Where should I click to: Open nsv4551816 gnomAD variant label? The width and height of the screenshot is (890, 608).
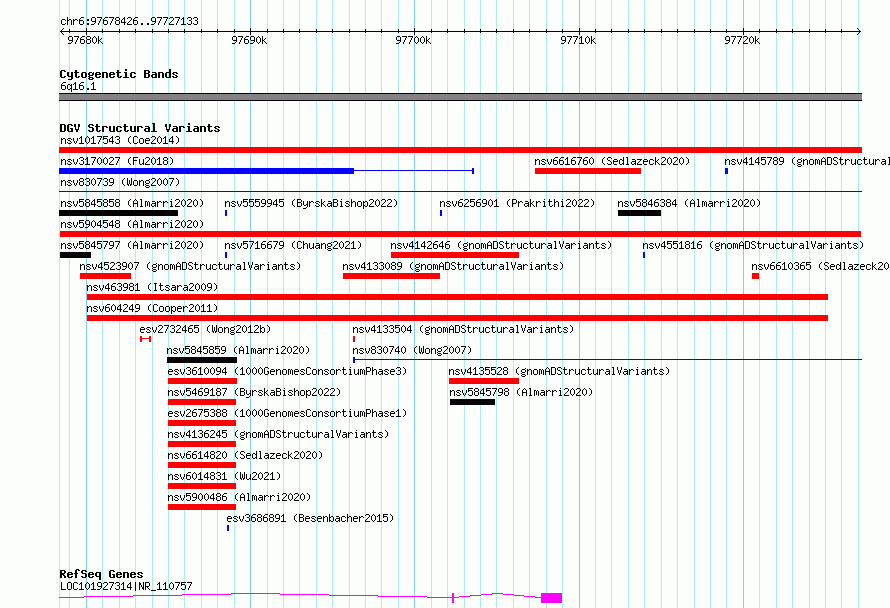tap(753, 245)
